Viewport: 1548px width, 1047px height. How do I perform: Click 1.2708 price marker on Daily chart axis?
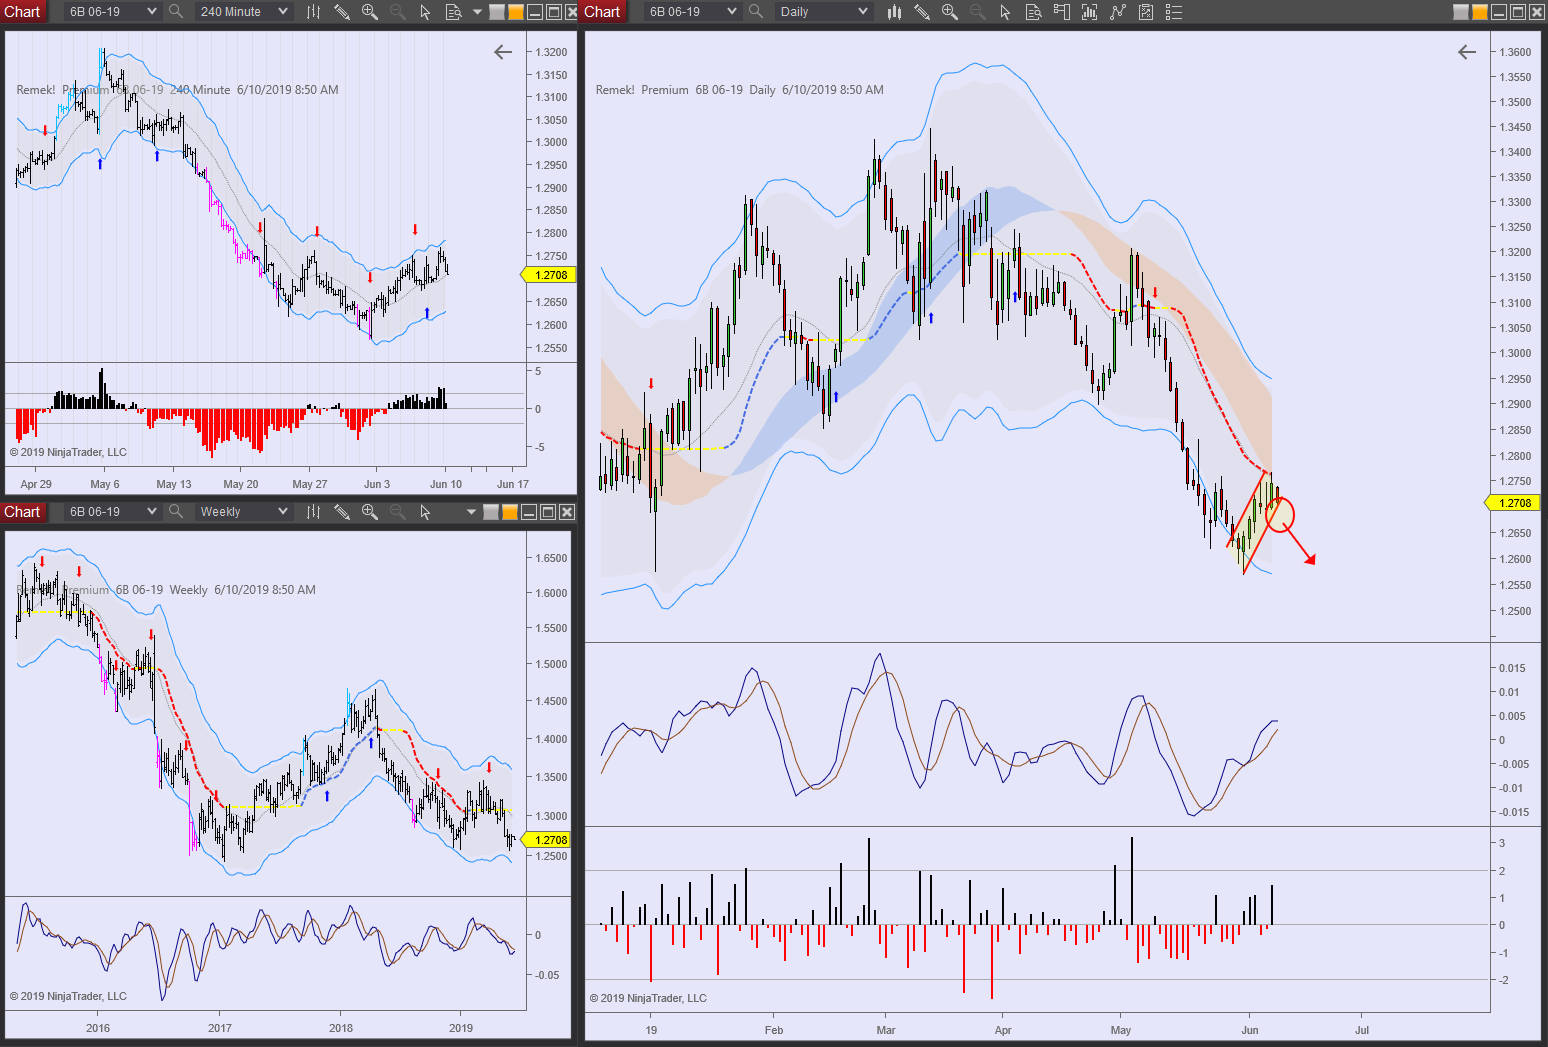click(x=1514, y=503)
